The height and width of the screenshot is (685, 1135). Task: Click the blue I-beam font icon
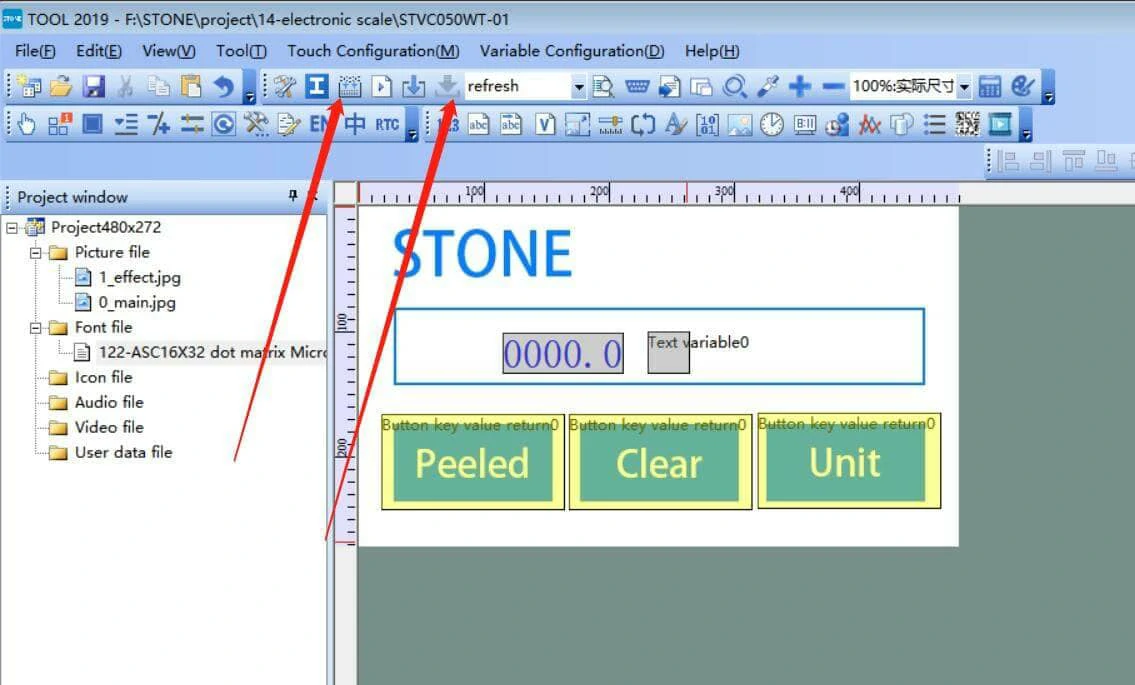pyautogui.click(x=316, y=86)
